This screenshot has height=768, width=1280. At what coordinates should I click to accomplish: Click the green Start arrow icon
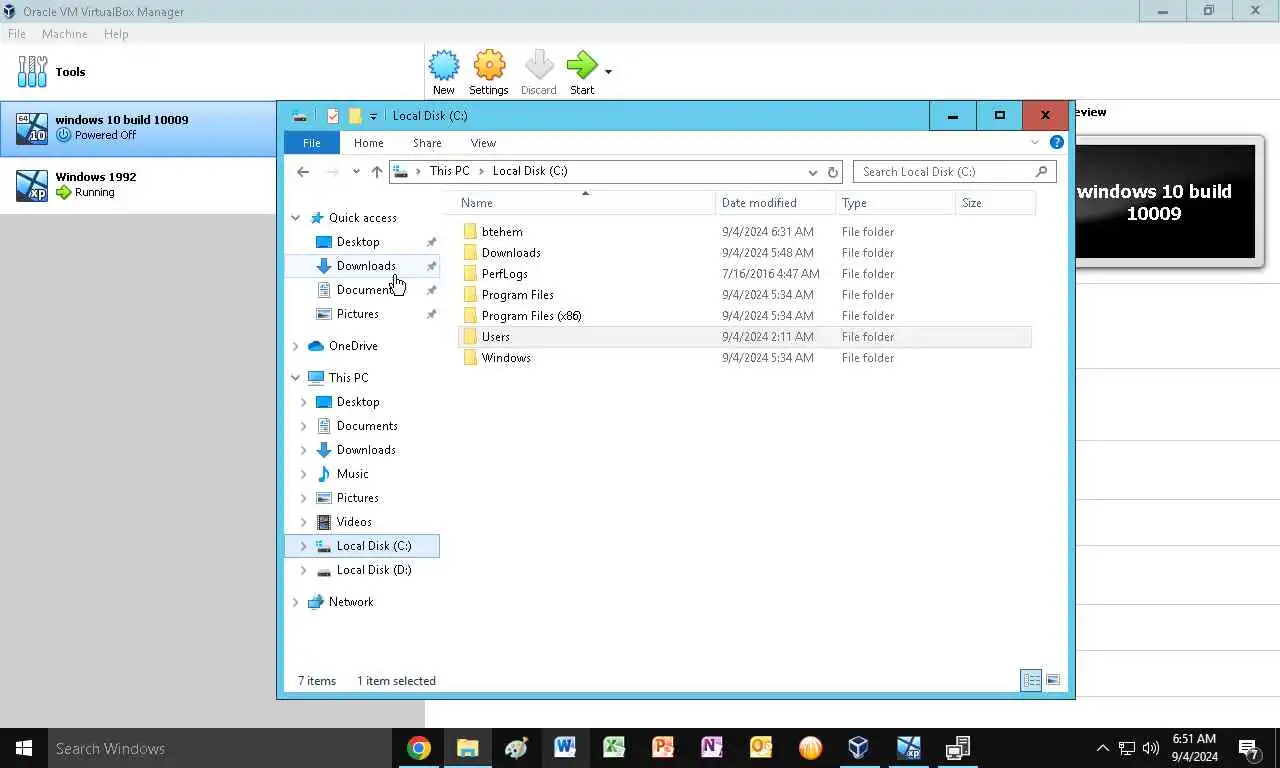(581, 66)
